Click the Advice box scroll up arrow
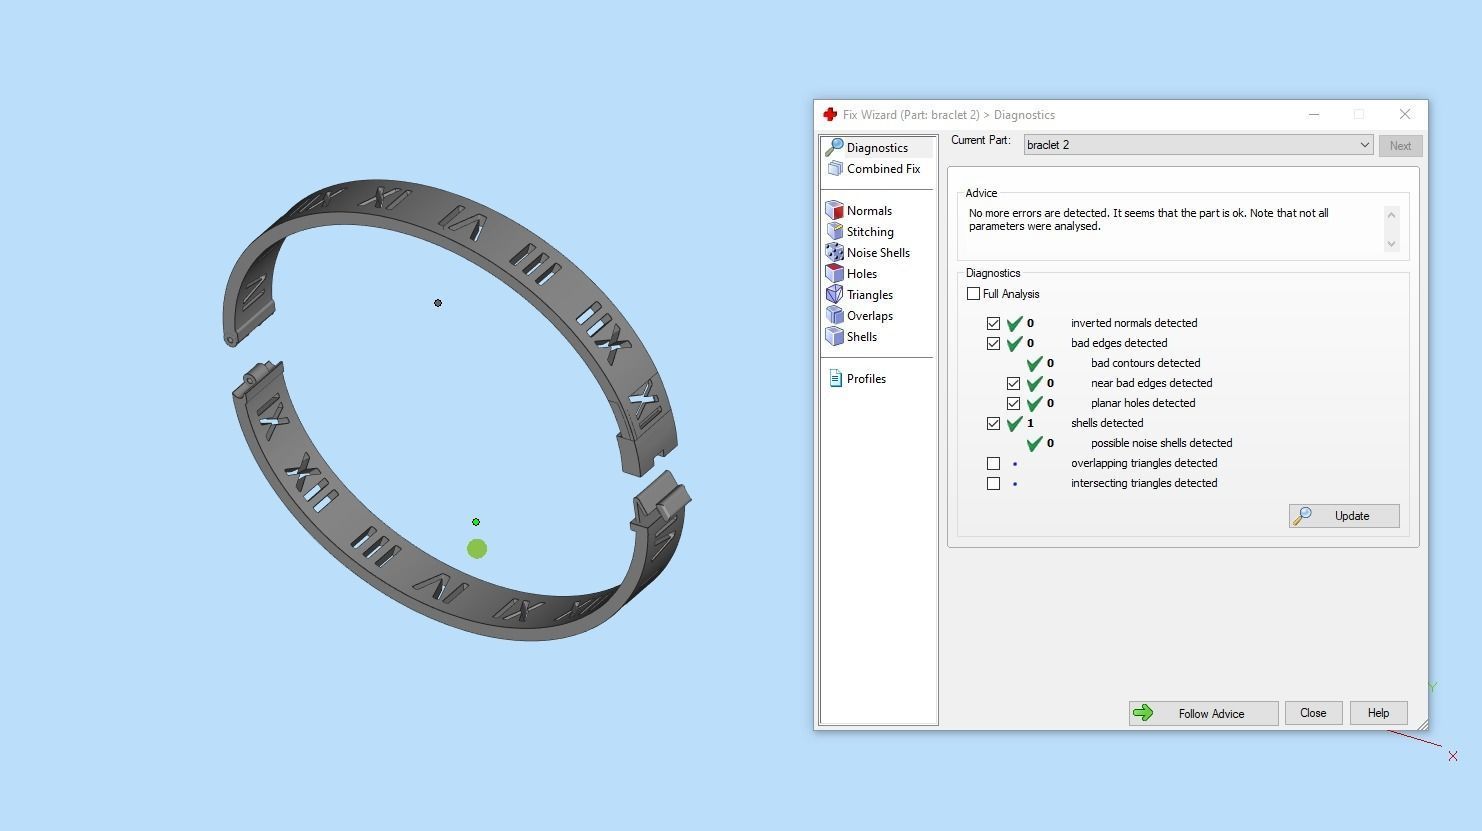Image resolution: width=1482 pixels, height=831 pixels. 1391,213
